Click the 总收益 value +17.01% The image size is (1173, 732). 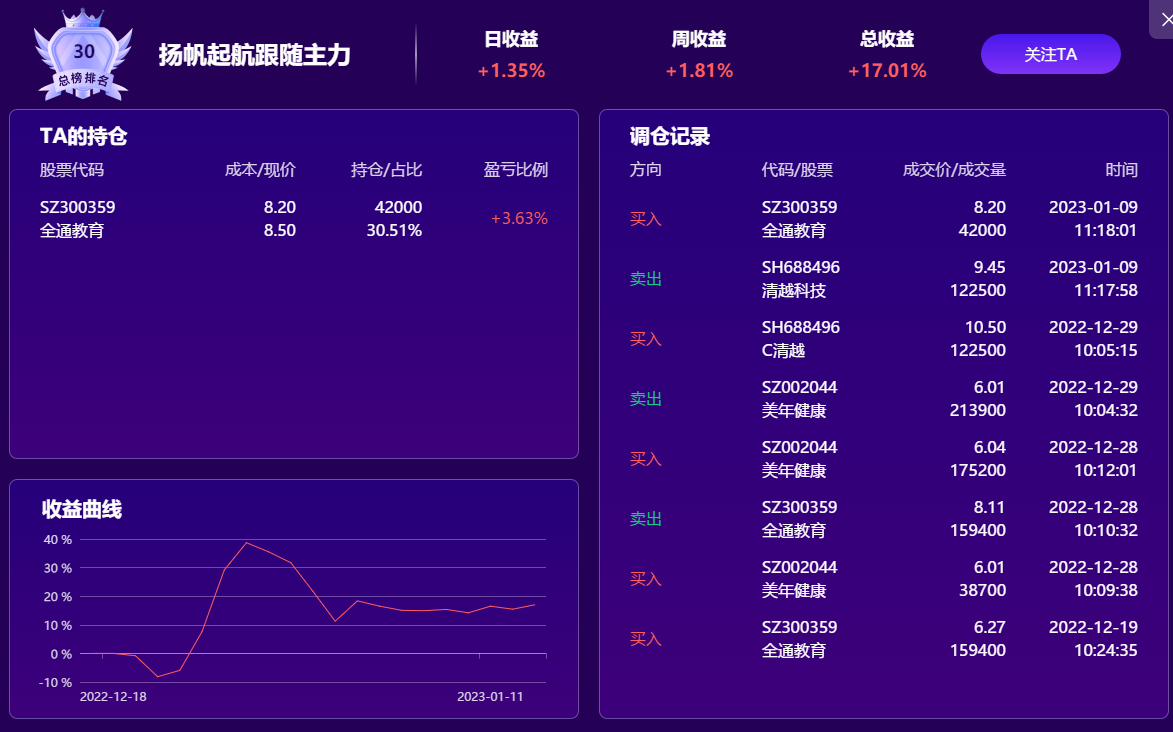[887, 71]
